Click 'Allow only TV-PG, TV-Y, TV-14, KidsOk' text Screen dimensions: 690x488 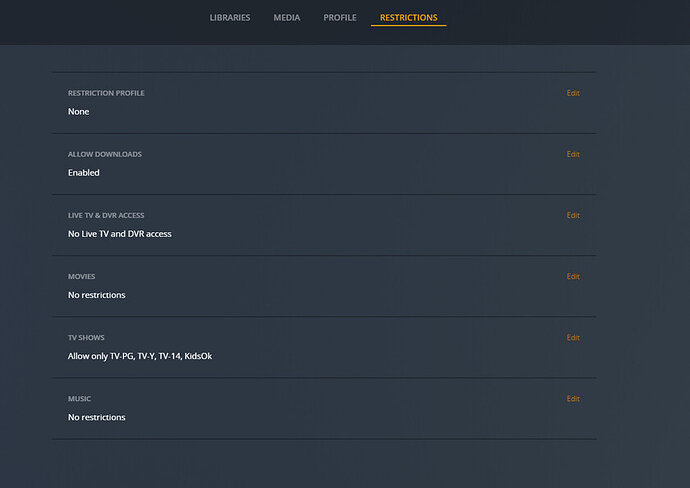[x=140, y=356]
